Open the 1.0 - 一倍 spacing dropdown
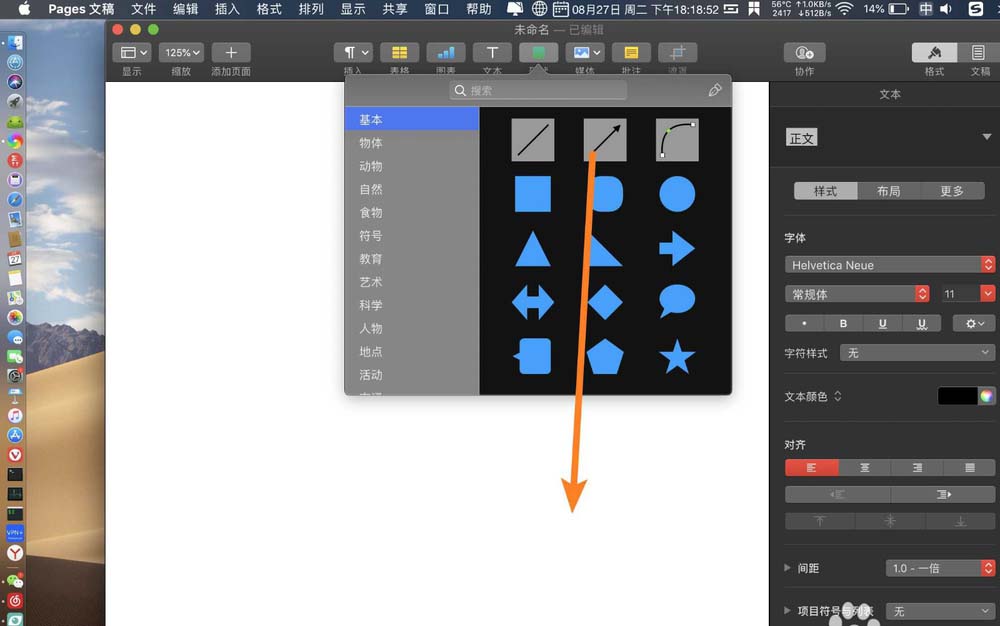The width and height of the screenshot is (1000, 626). [940, 568]
